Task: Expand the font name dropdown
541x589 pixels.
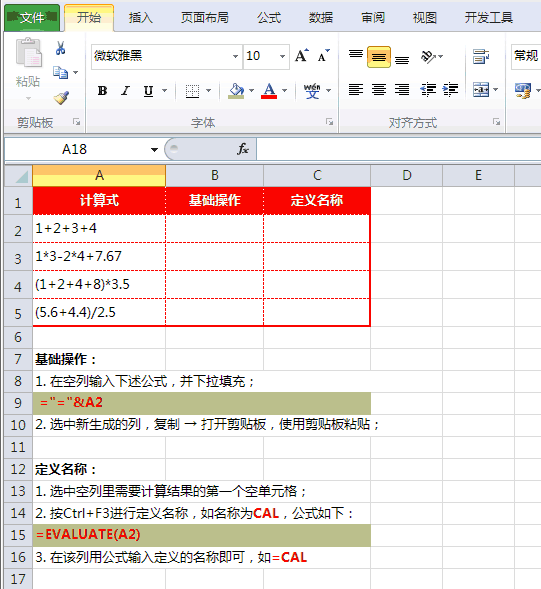Action: click(x=235, y=56)
